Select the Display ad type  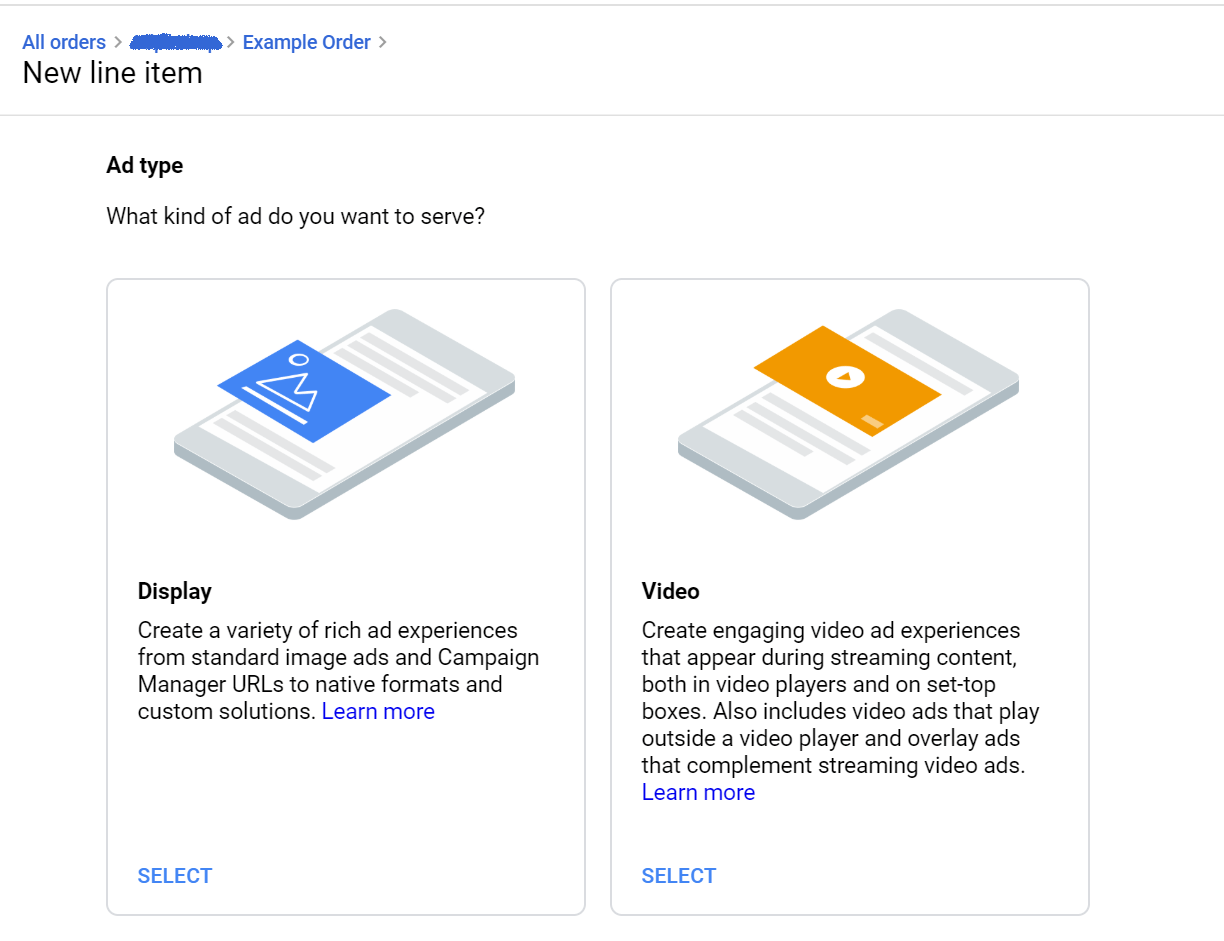175,875
